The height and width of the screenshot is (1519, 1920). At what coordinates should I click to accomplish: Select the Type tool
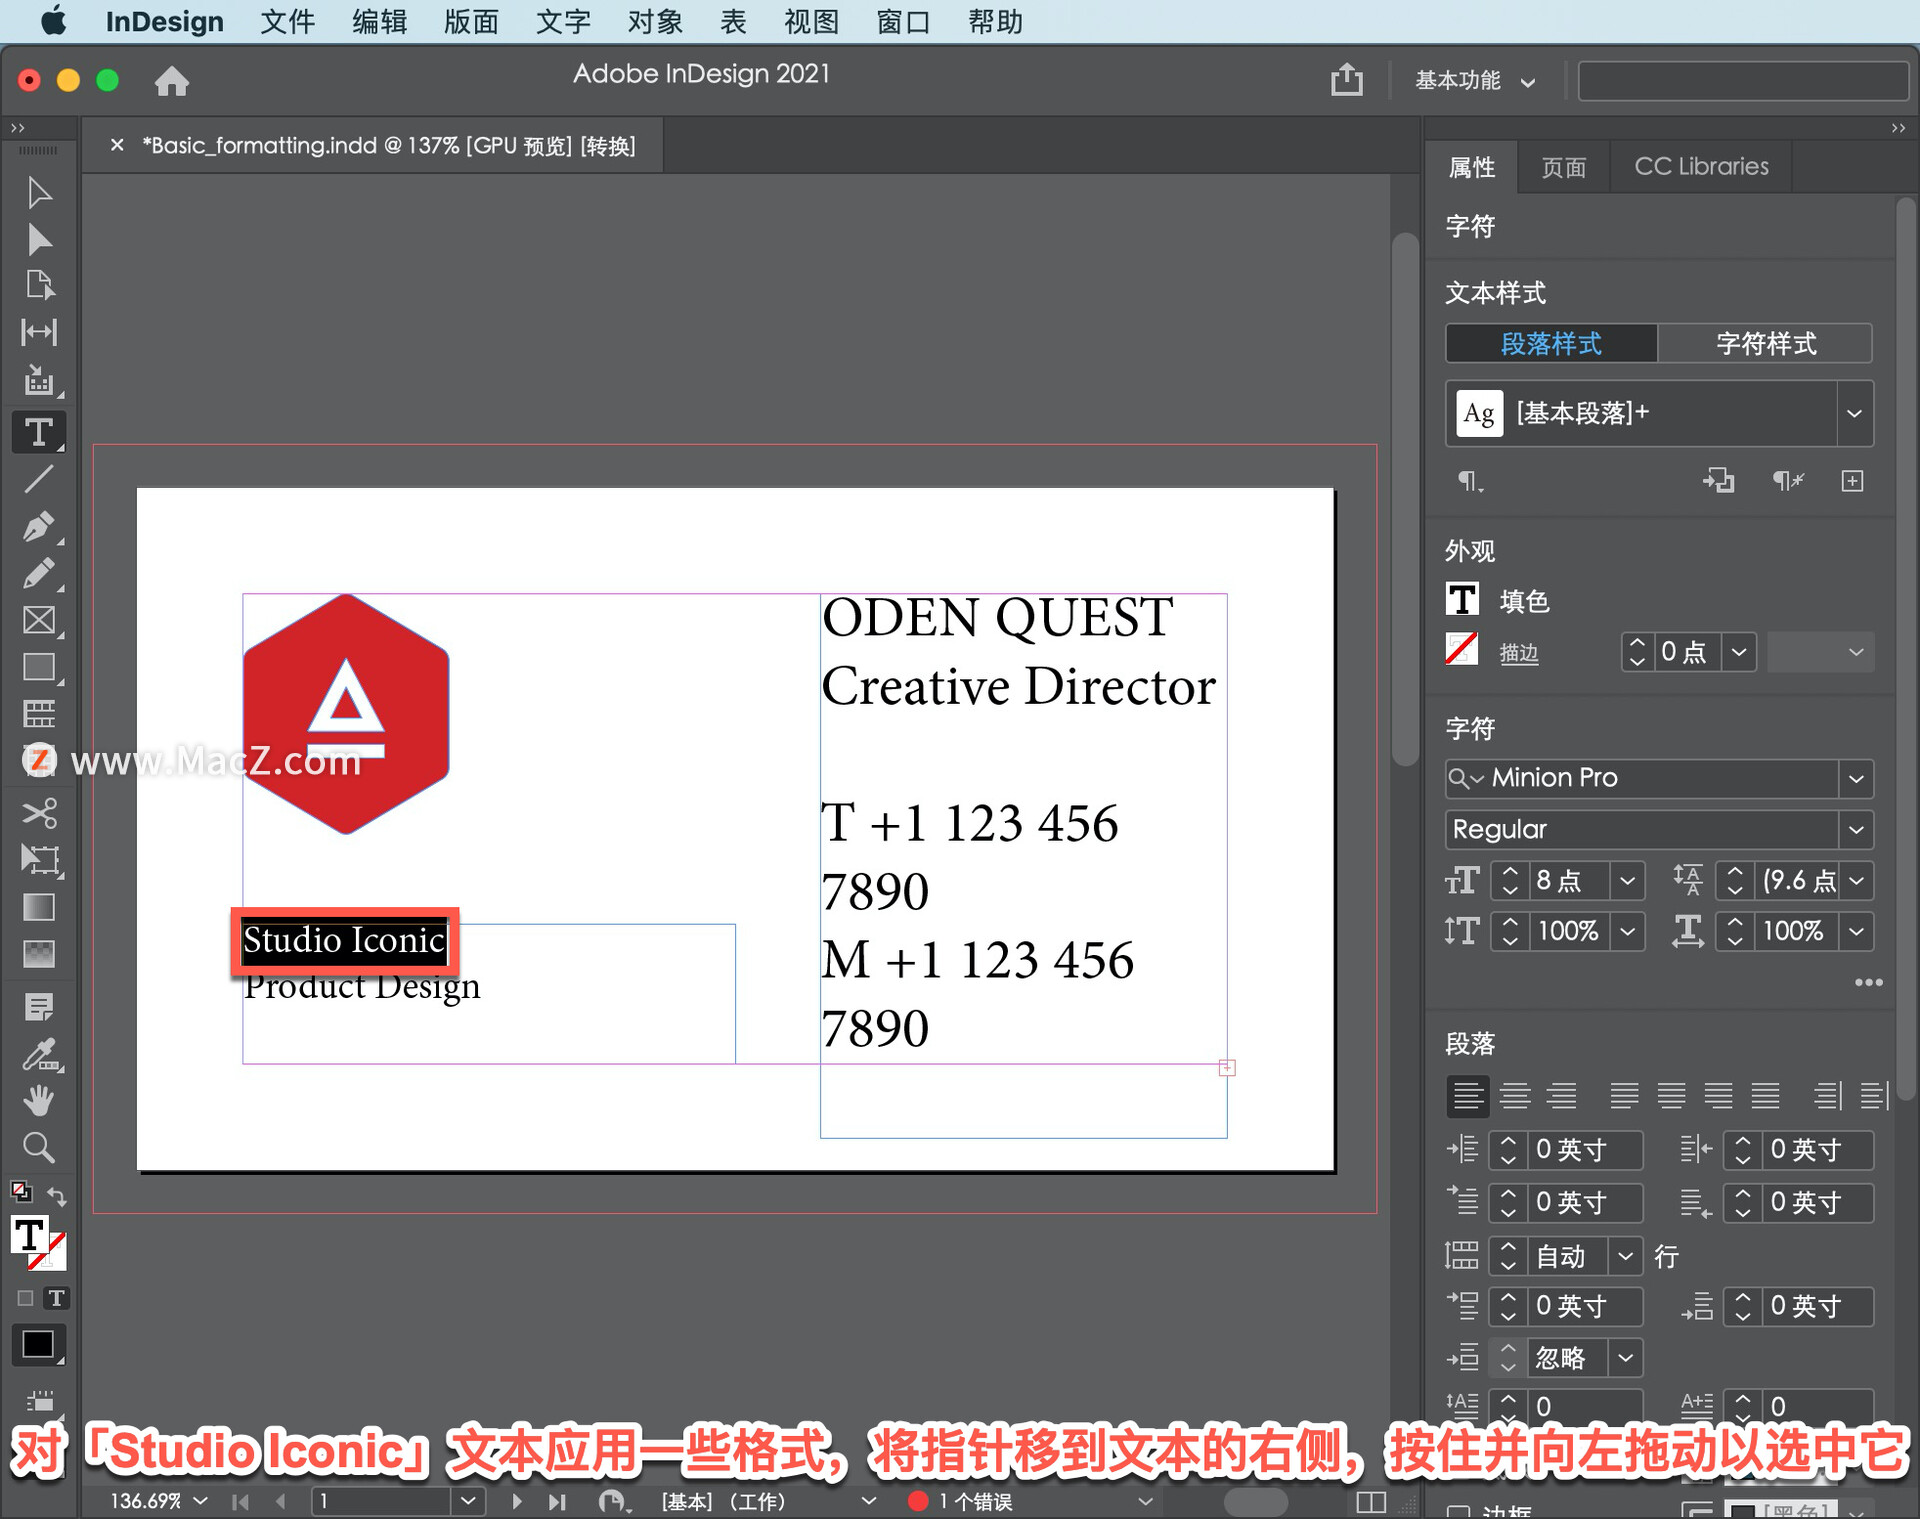(39, 432)
